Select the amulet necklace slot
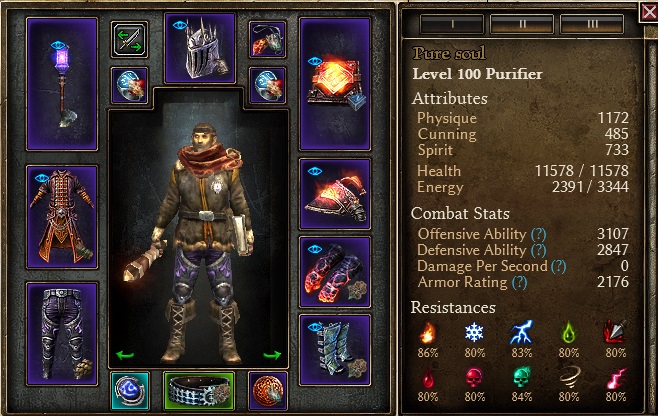 pyautogui.click(x=267, y=39)
